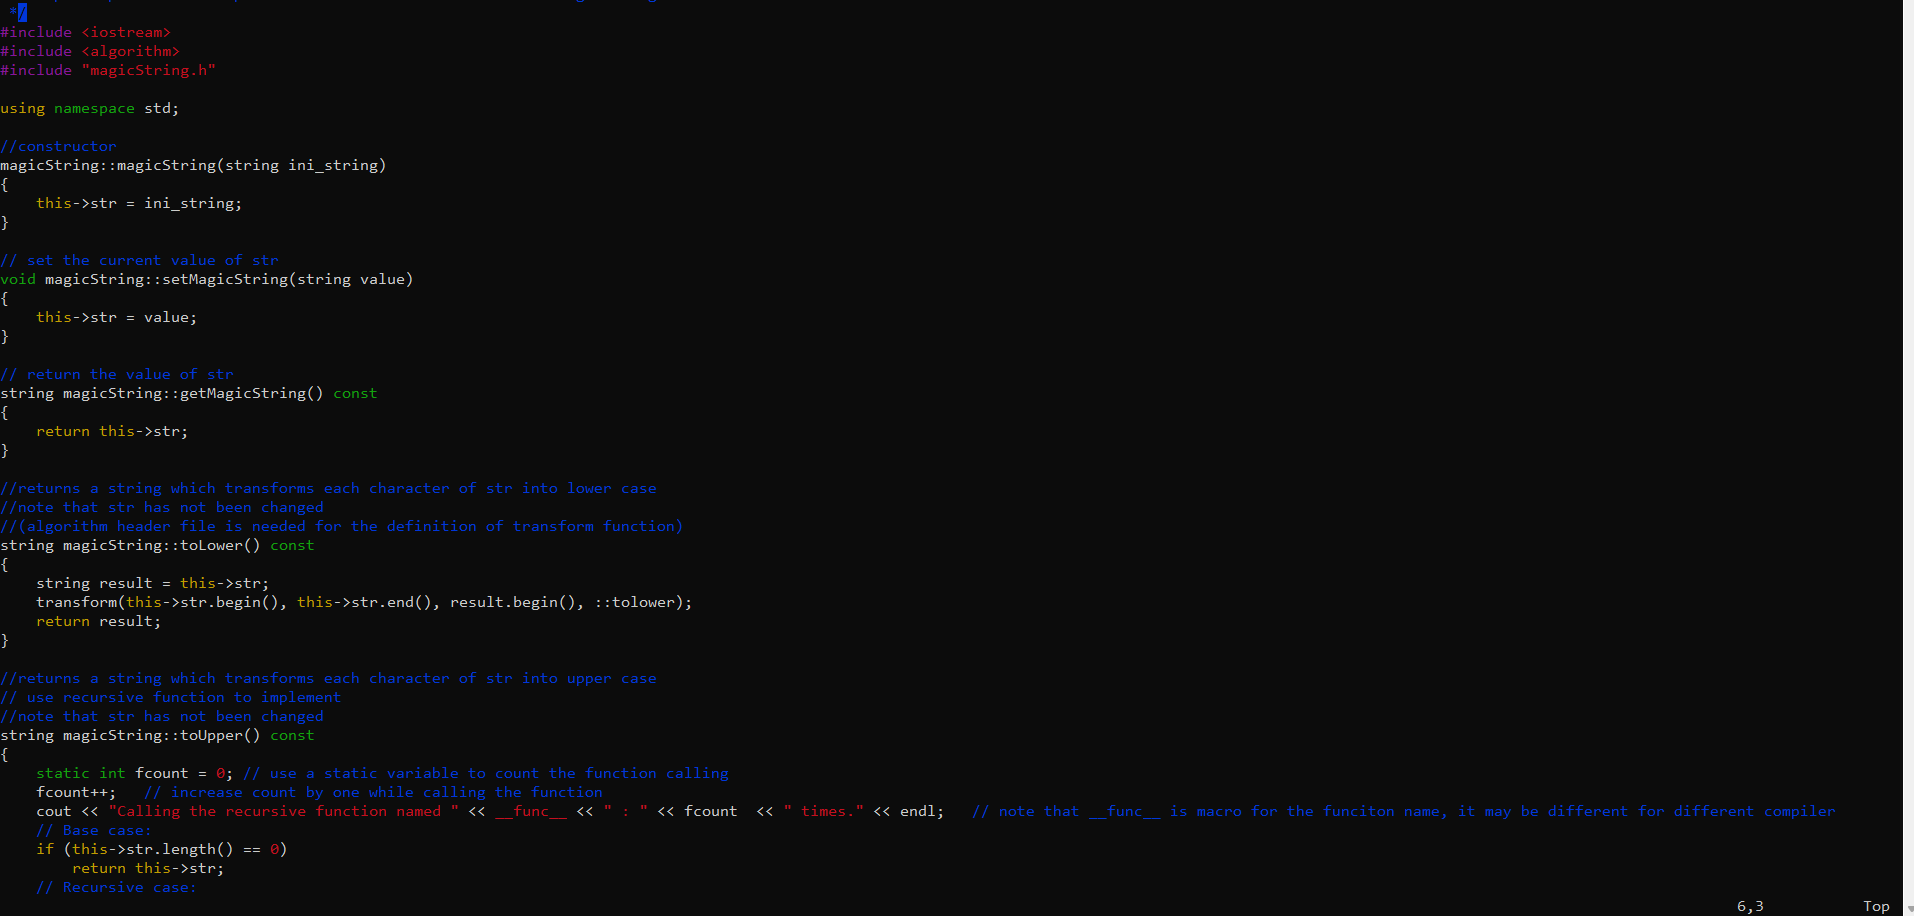This screenshot has width=1914, height=916.
Task: Click the highlighted cursor block at file top
Action: (22, 12)
